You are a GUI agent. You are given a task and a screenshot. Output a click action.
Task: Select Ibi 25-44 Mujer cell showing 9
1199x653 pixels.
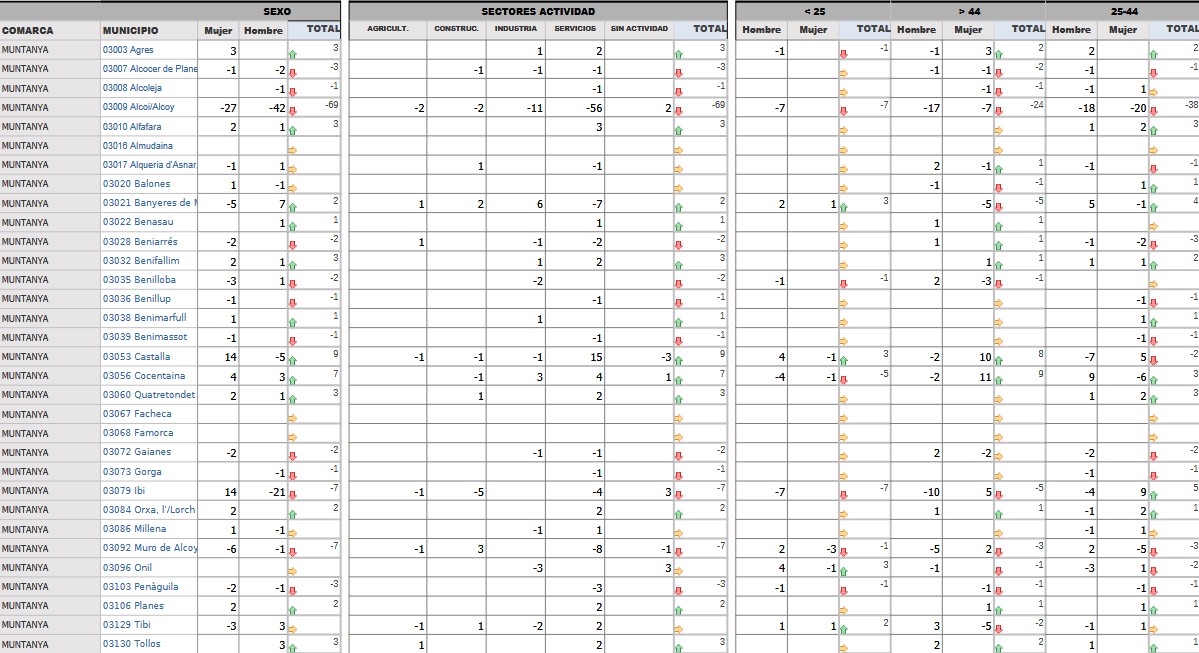[1123, 492]
